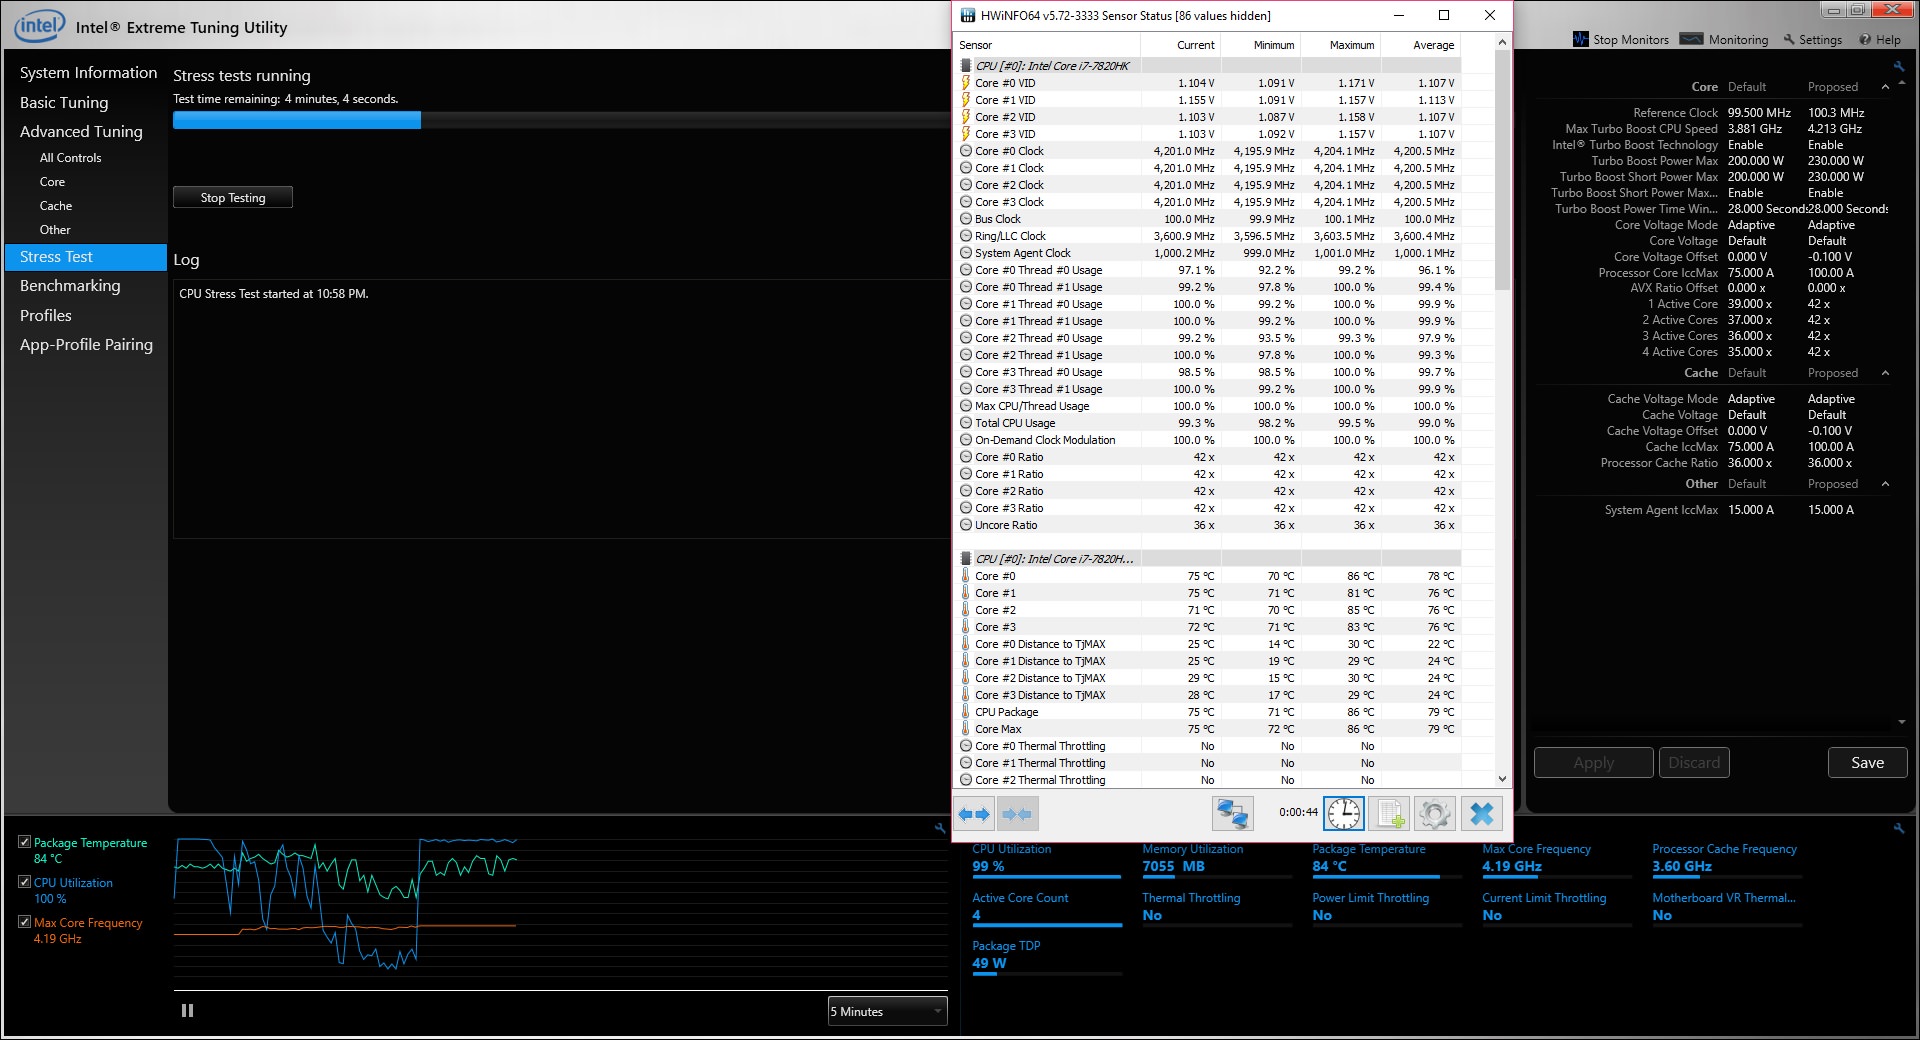Select the Ring/LLC Clock row
Screen dimensions: 1920x1040
(x=1208, y=236)
